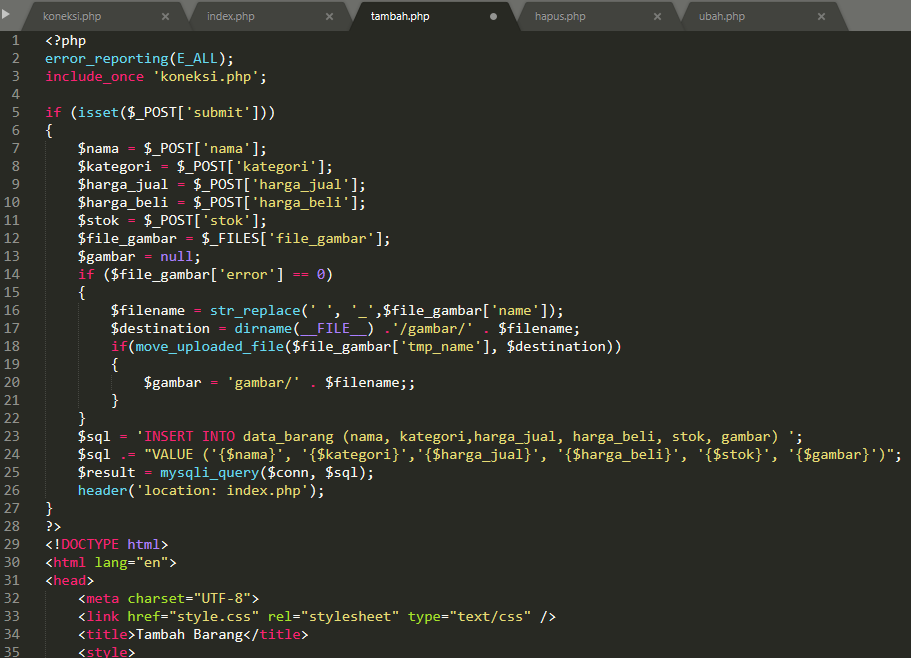Click the DOCTYPE html declaration
Image resolution: width=911 pixels, height=658 pixels.
(x=107, y=545)
